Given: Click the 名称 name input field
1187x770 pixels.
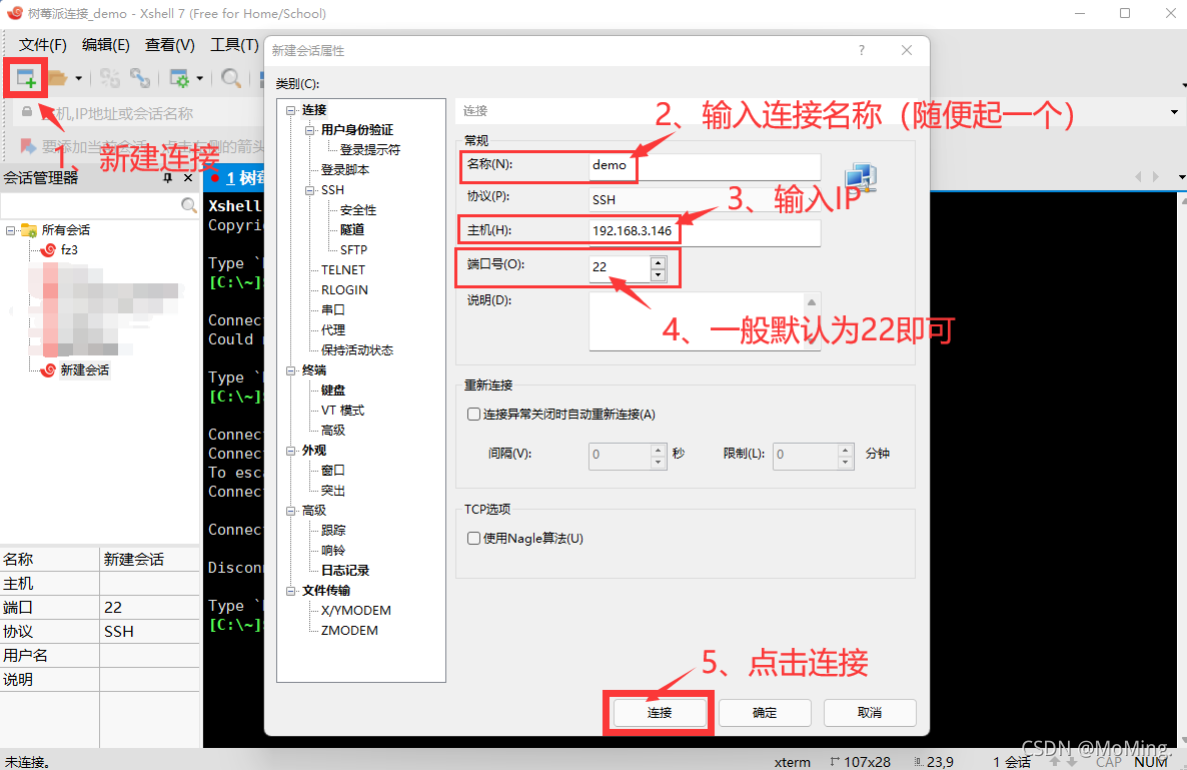Looking at the screenshot, I should 705,166.
